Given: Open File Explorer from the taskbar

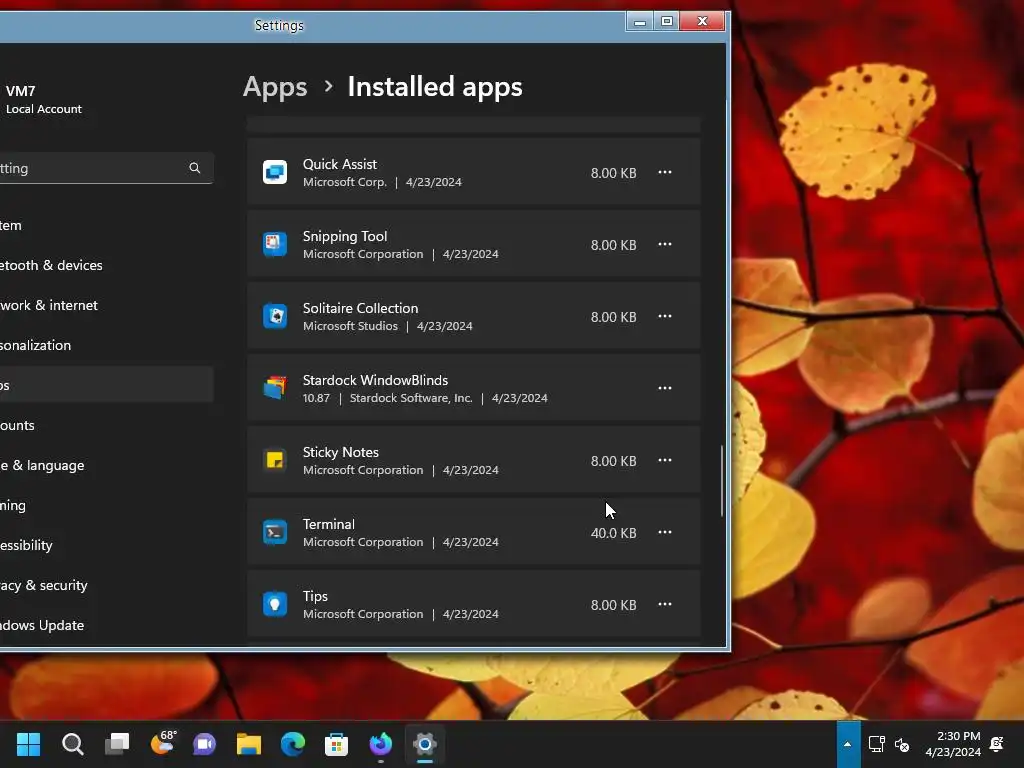Looking at the screenshot, I should click(x=248, y=744).
